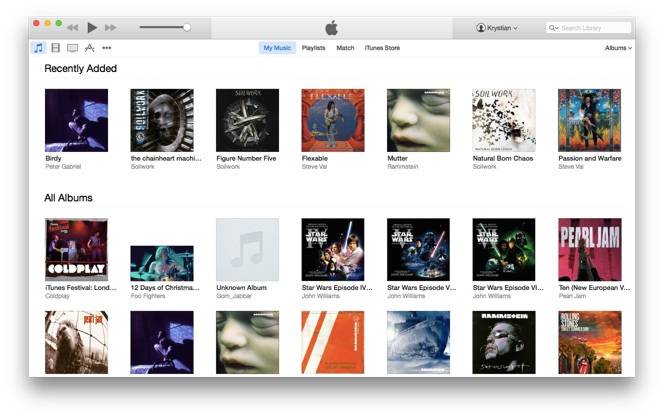Open the chainheart machine album cover
This screenshot has height=418, width=664.
pos(162,120)
